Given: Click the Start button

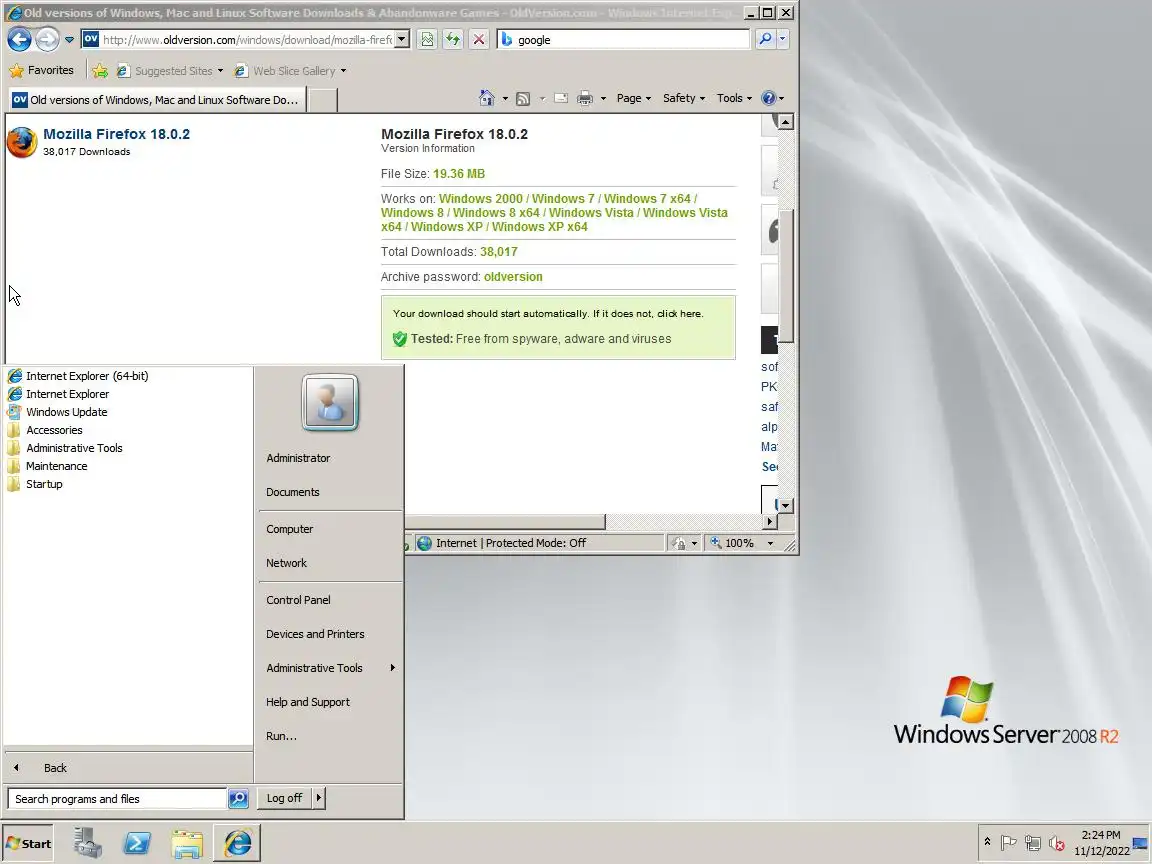Looking at the screenshot, I should click(28, 843).
